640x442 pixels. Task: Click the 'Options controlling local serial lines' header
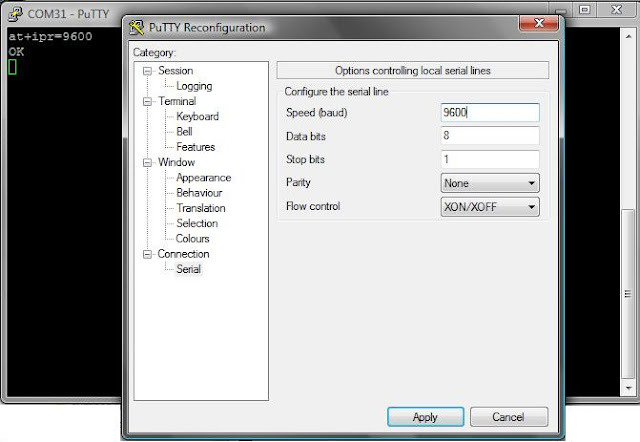click(x=413, y=71)
